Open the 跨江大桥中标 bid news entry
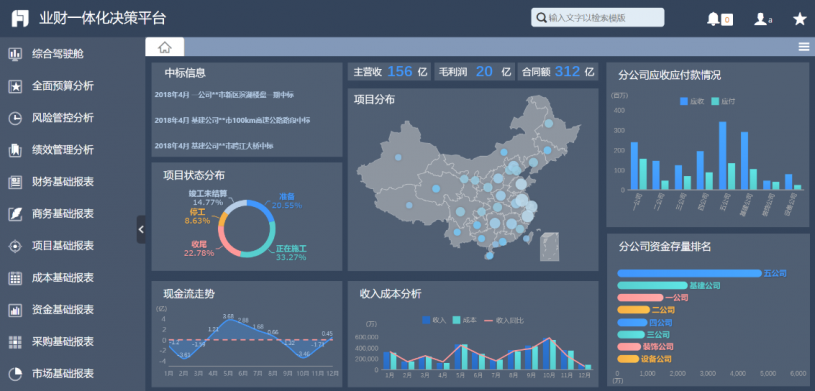 click(214, 146)
